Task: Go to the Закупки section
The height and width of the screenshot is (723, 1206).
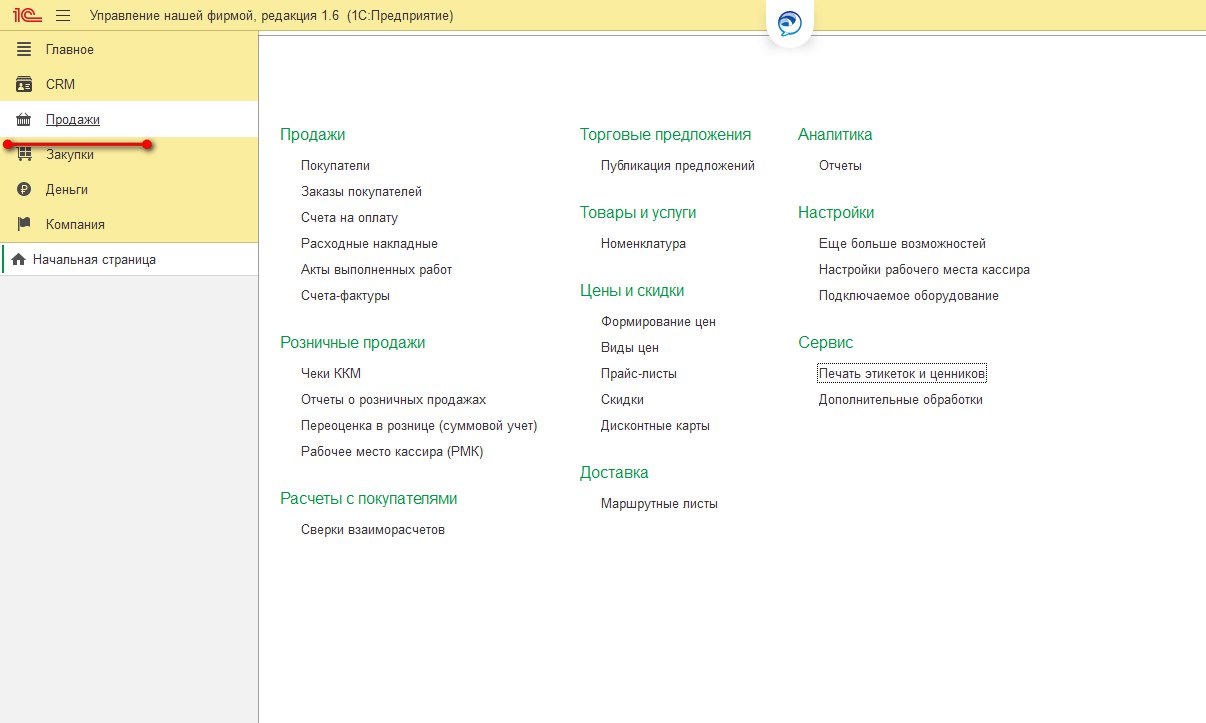Action: click(129, 154)
